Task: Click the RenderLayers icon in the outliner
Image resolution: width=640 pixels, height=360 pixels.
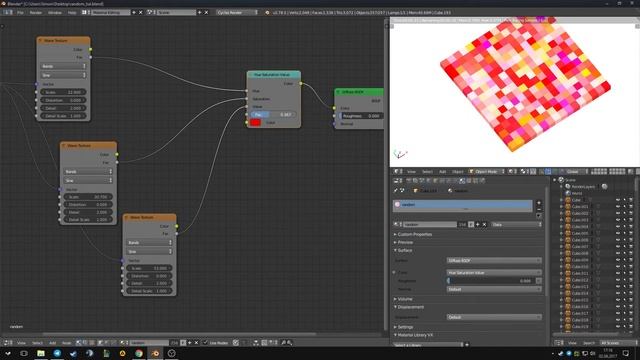Action: (x=568, y=187)
